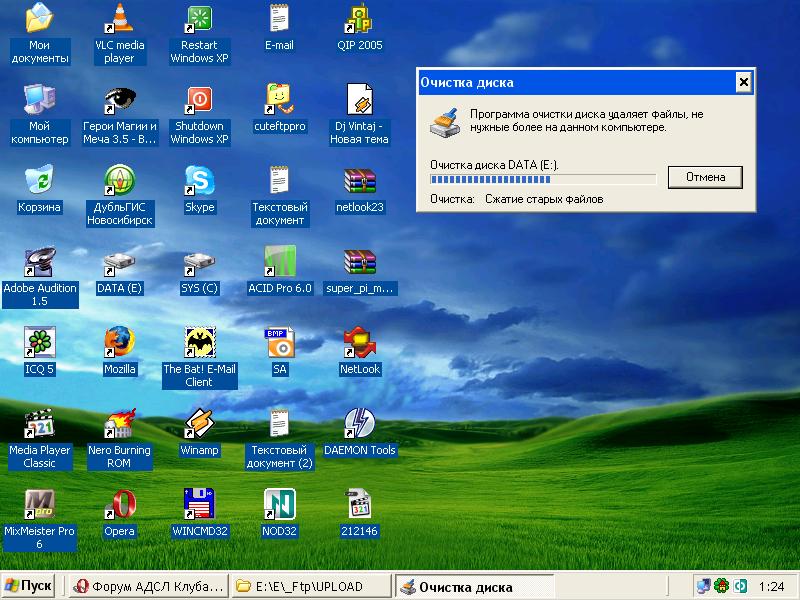The height and width of the screenshot is (600, 800).
Task: Launch the NetLook shortcut
Action: 360,342
